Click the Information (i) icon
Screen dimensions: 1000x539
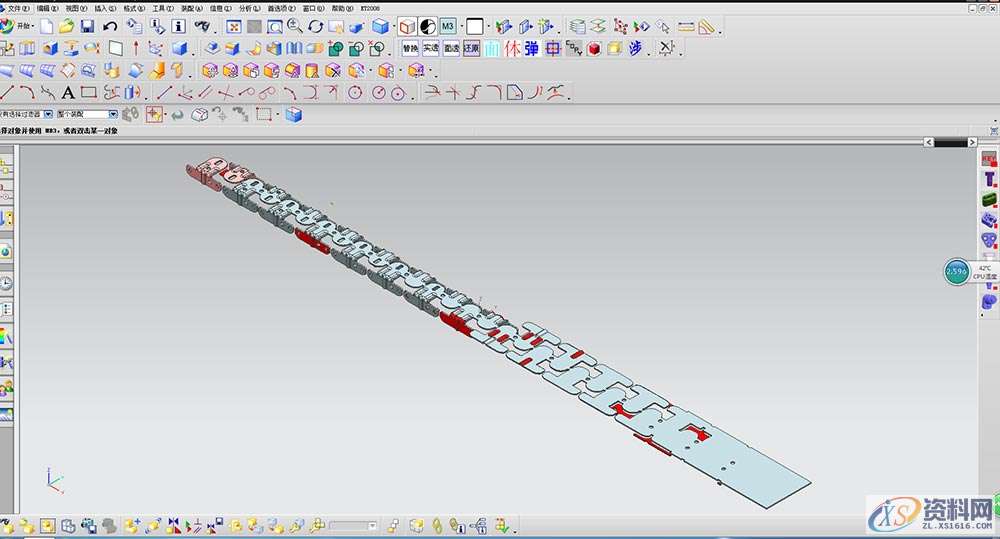tap(179, 26)
